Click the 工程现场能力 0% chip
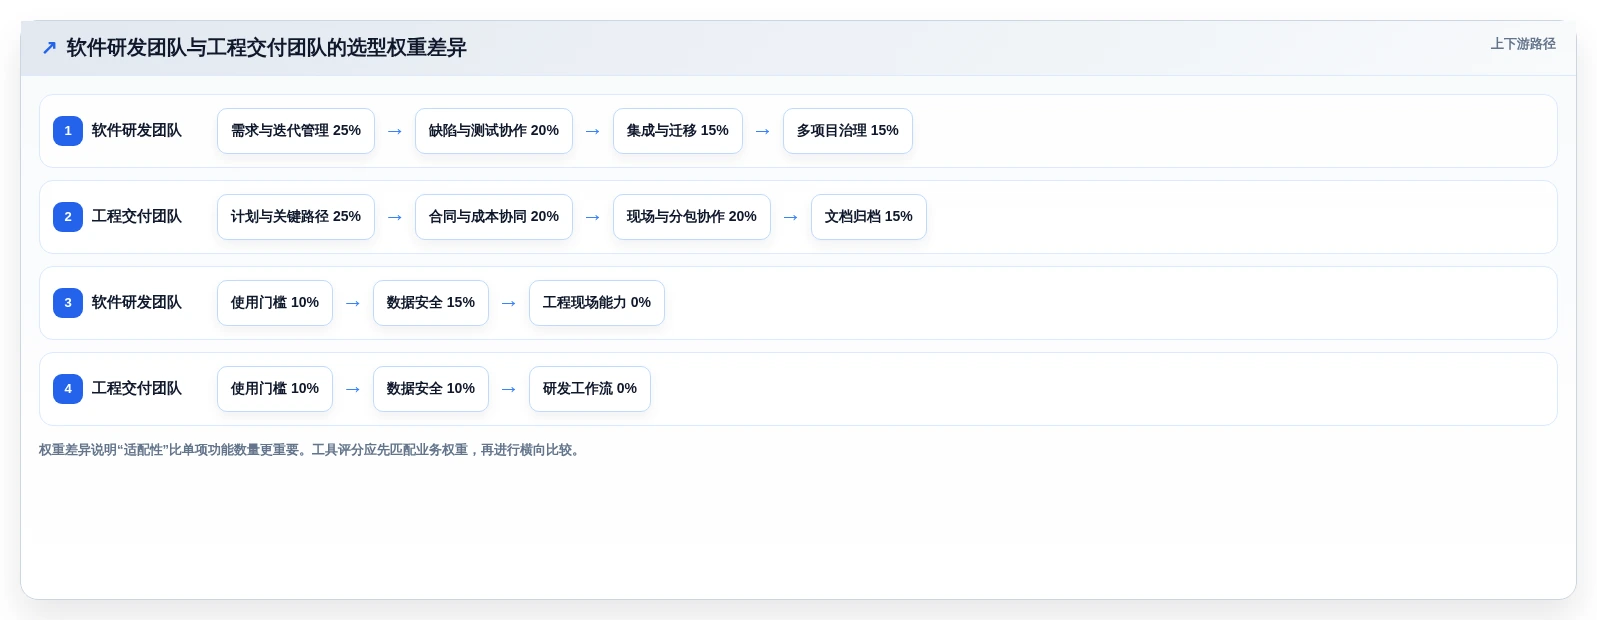 (x=597, y=303)
